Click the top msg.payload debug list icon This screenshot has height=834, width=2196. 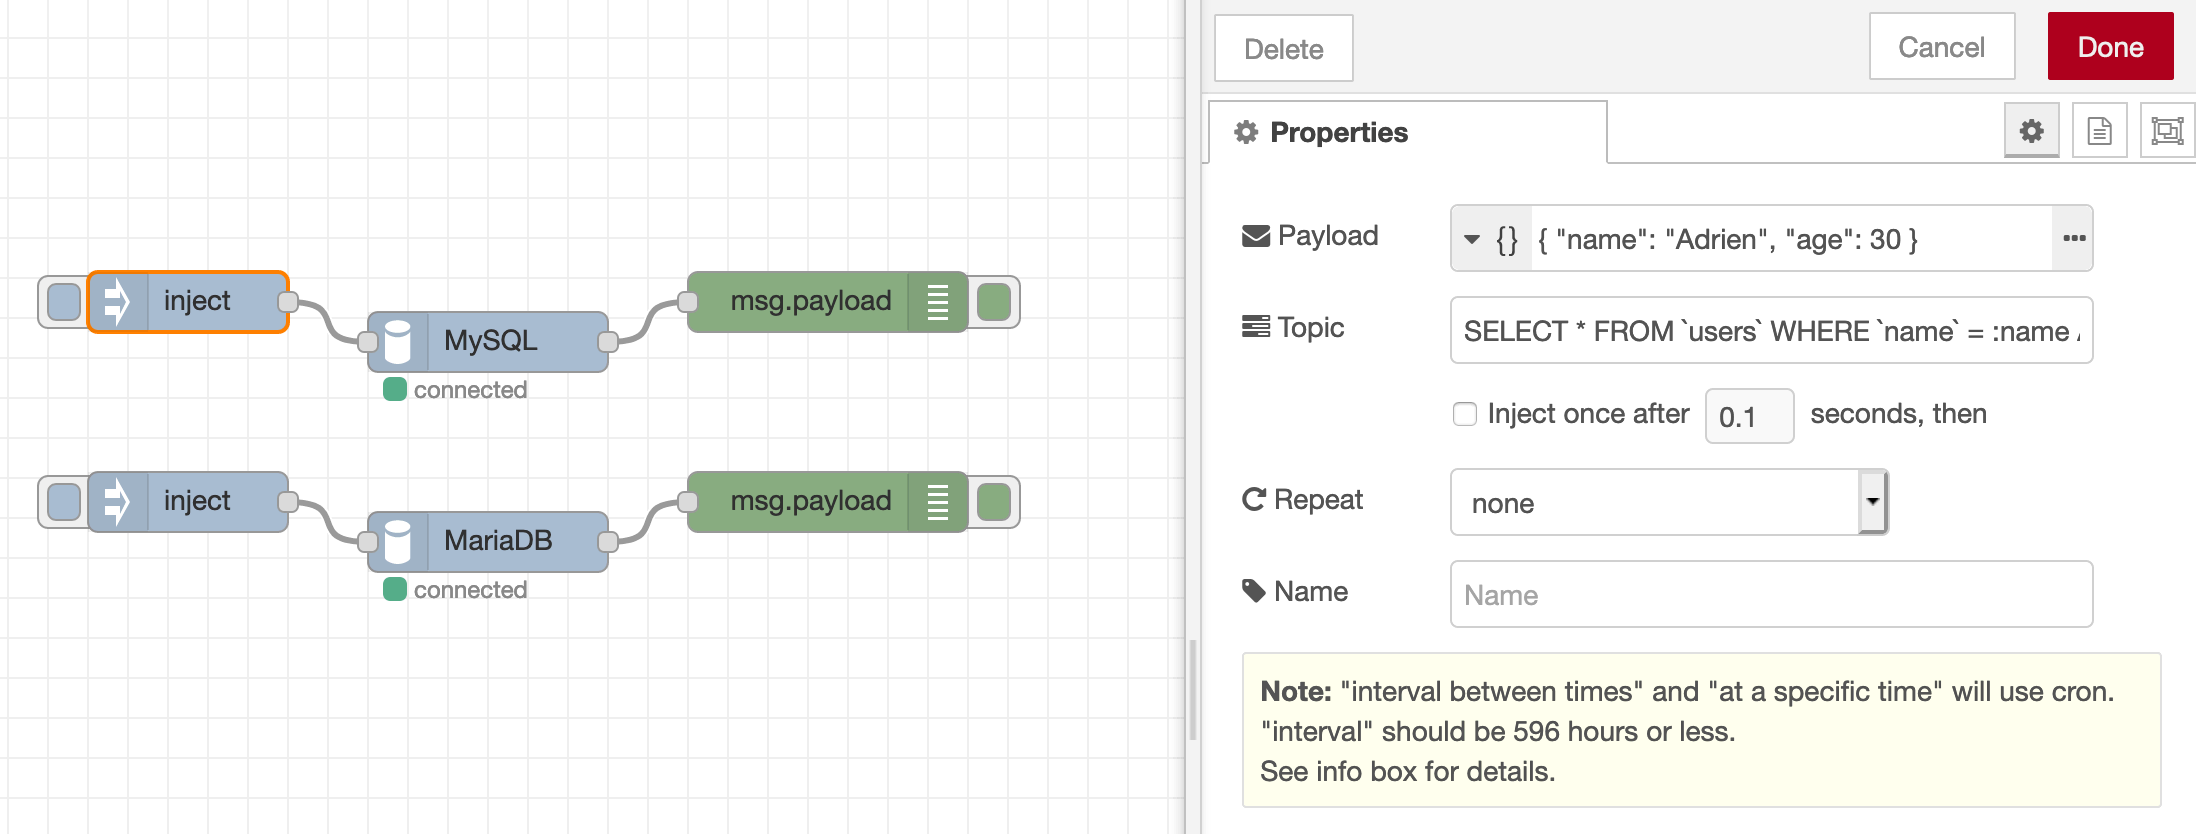pyautogui.click(x=937, y=302)
